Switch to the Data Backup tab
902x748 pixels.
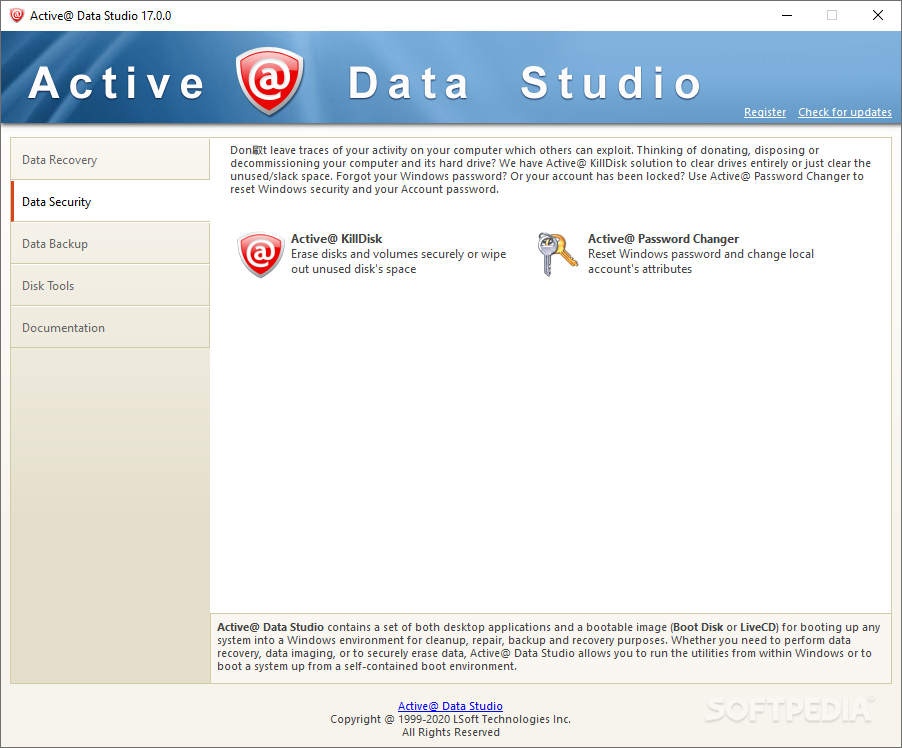(110, 243)
